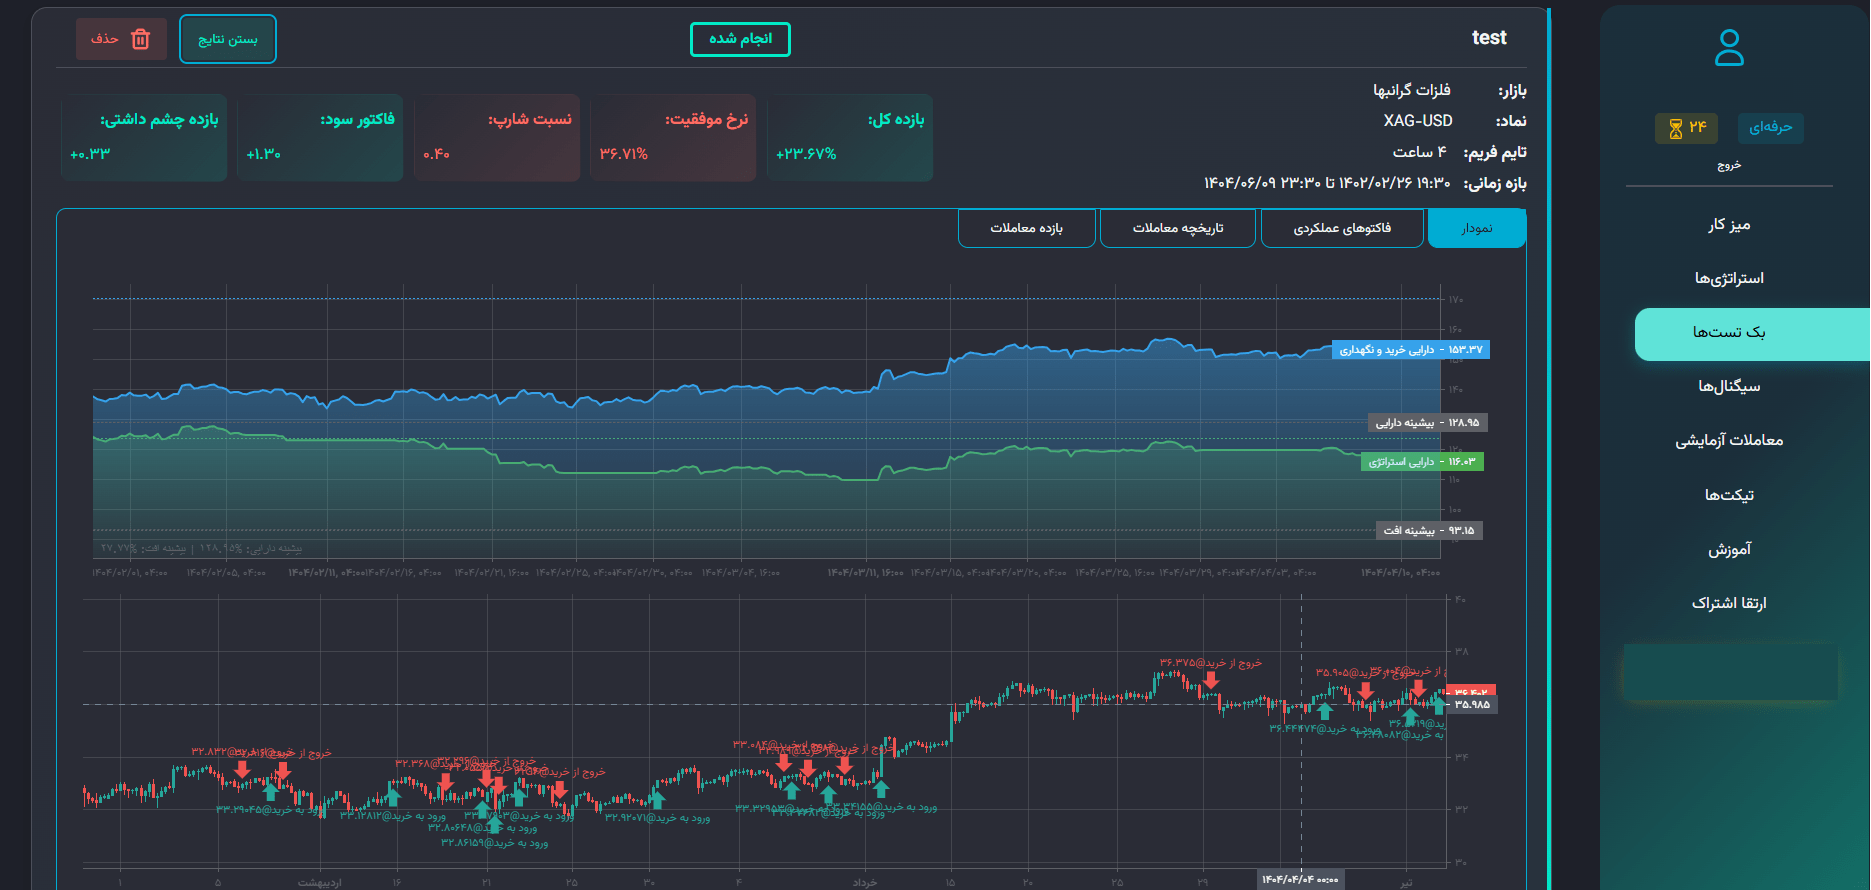This screenshot has width=1871, height=890.
Task: Switch to the فاکتورهای عملکردی tab
Action: click(1342, 228)
